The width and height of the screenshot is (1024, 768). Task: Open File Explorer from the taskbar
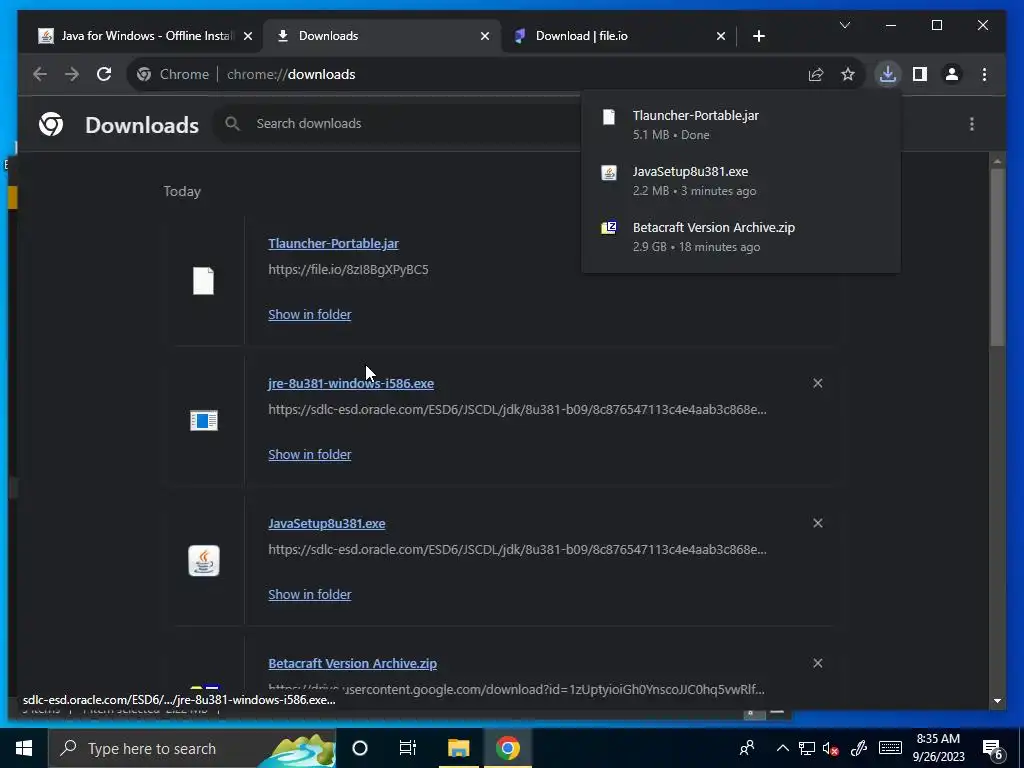(x=458, y=748)
